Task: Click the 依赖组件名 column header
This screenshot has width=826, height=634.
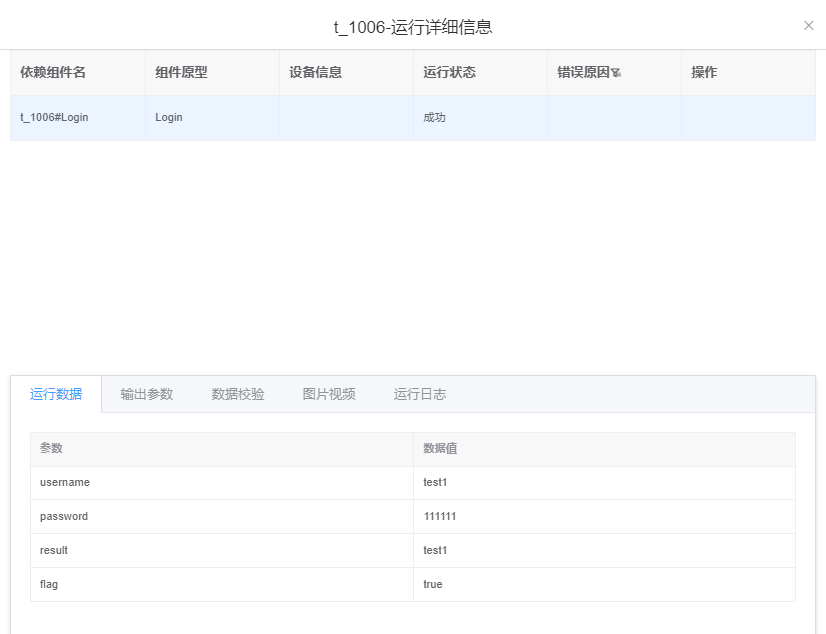Action: (53, 72)
